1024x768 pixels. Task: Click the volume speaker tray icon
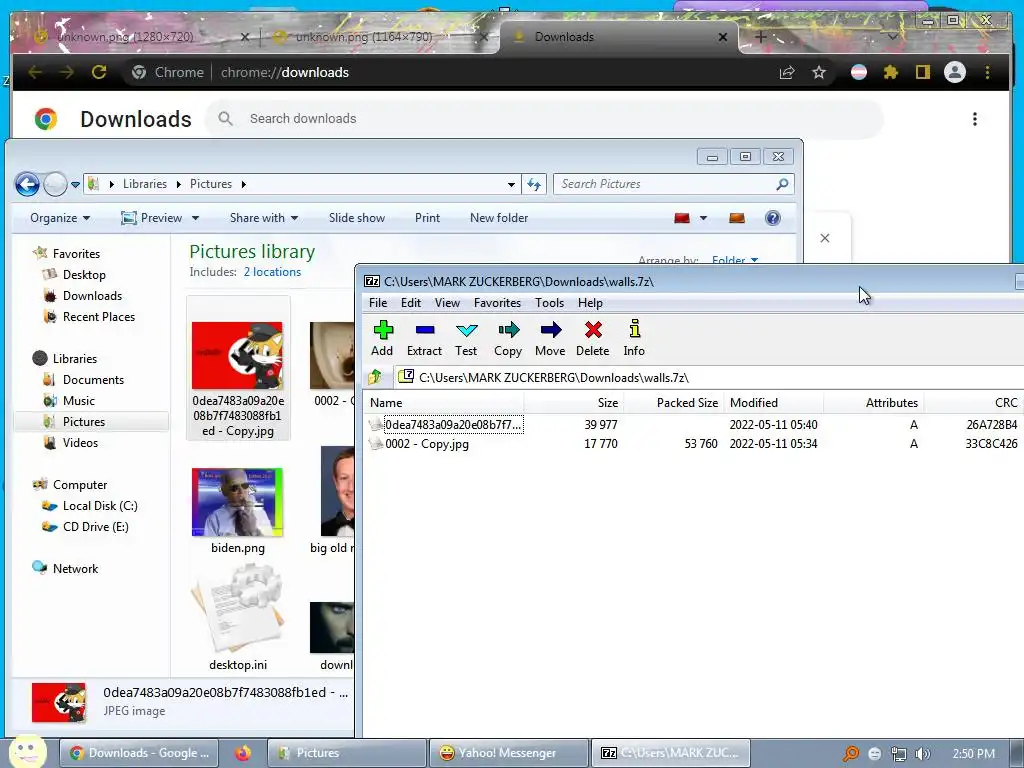pos(923,754)
